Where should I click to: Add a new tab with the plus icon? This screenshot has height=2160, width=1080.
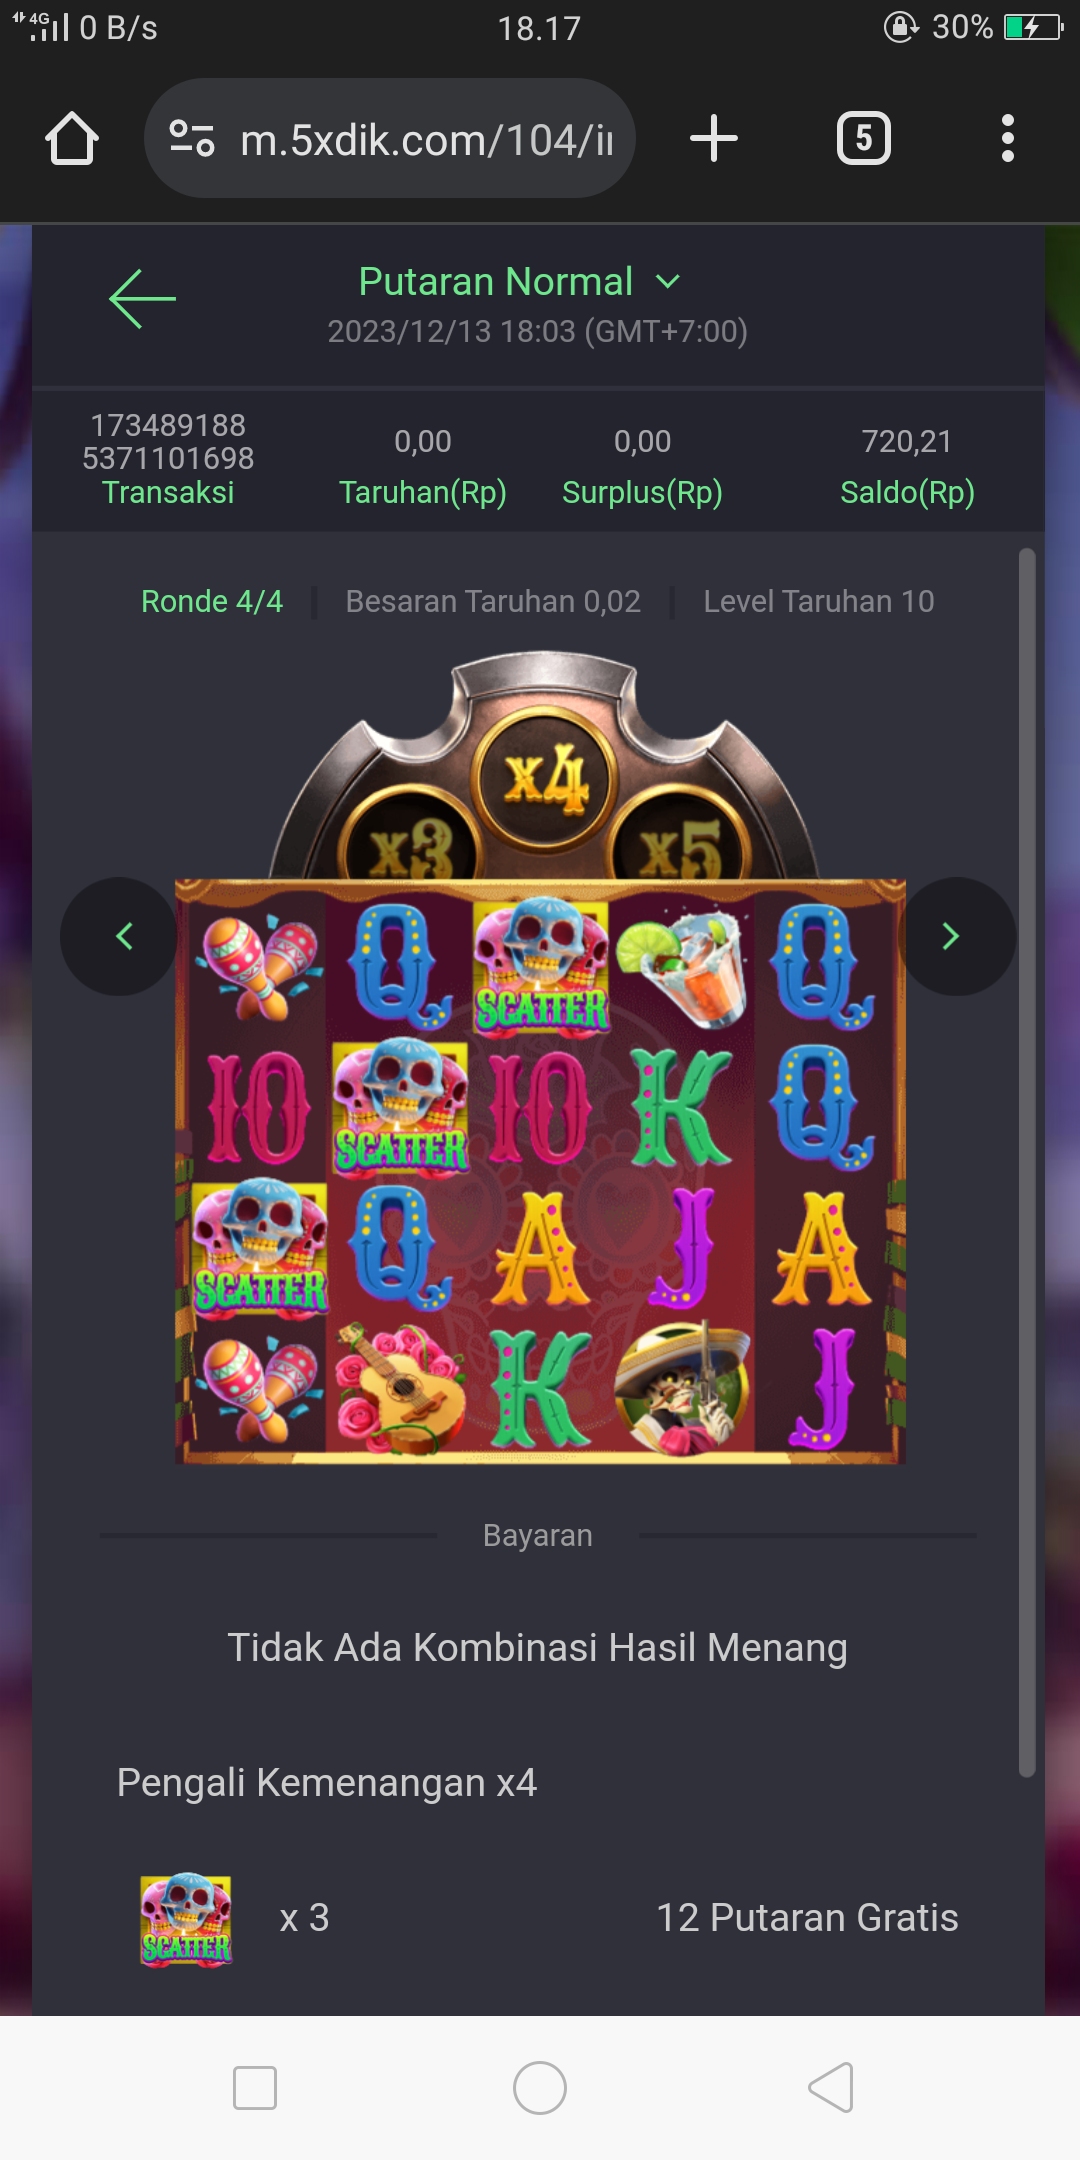tap(714, 138)
